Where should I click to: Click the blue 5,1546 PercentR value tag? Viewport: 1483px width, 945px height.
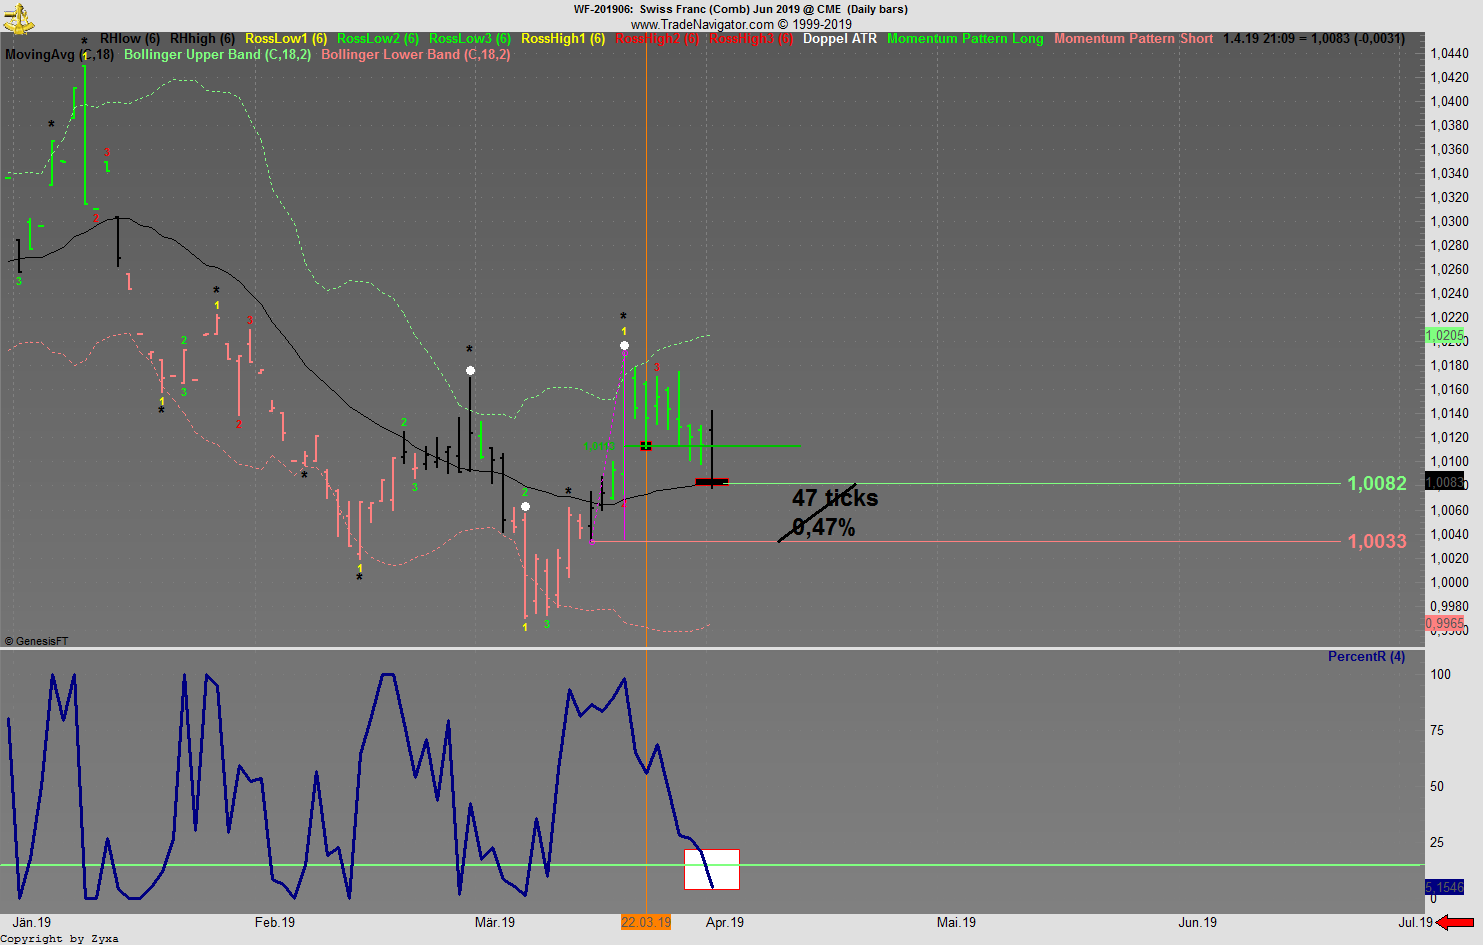pyautogui.click(x=1445, y=888)
